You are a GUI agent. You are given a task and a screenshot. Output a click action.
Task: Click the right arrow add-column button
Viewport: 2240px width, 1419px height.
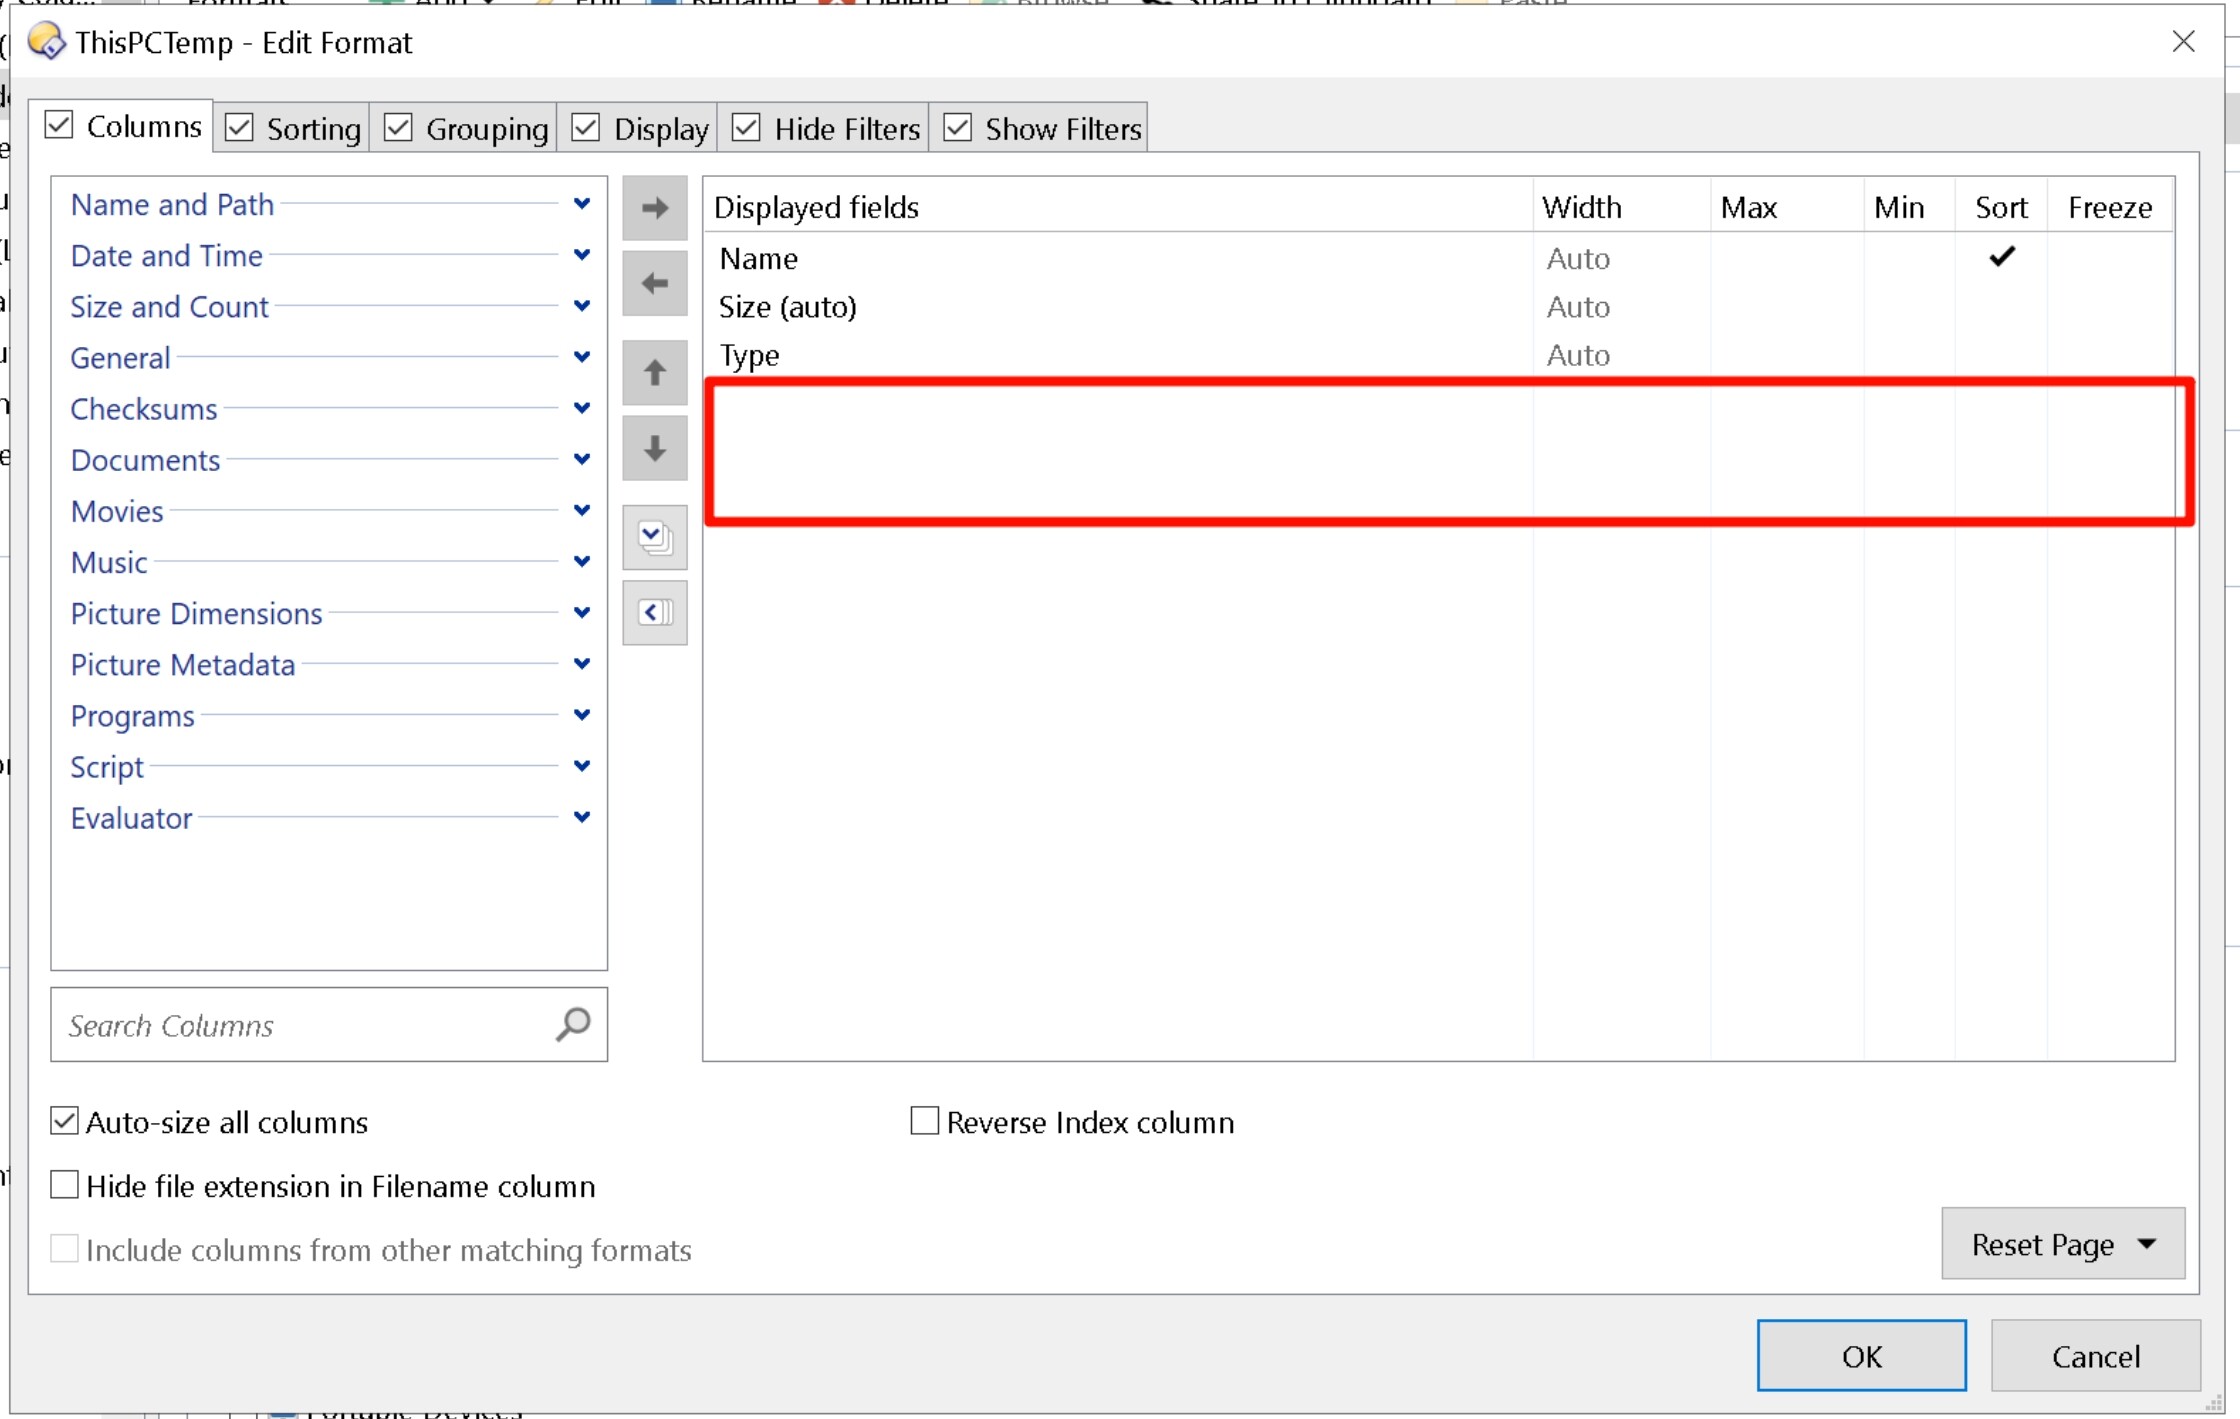pos(654,208)
